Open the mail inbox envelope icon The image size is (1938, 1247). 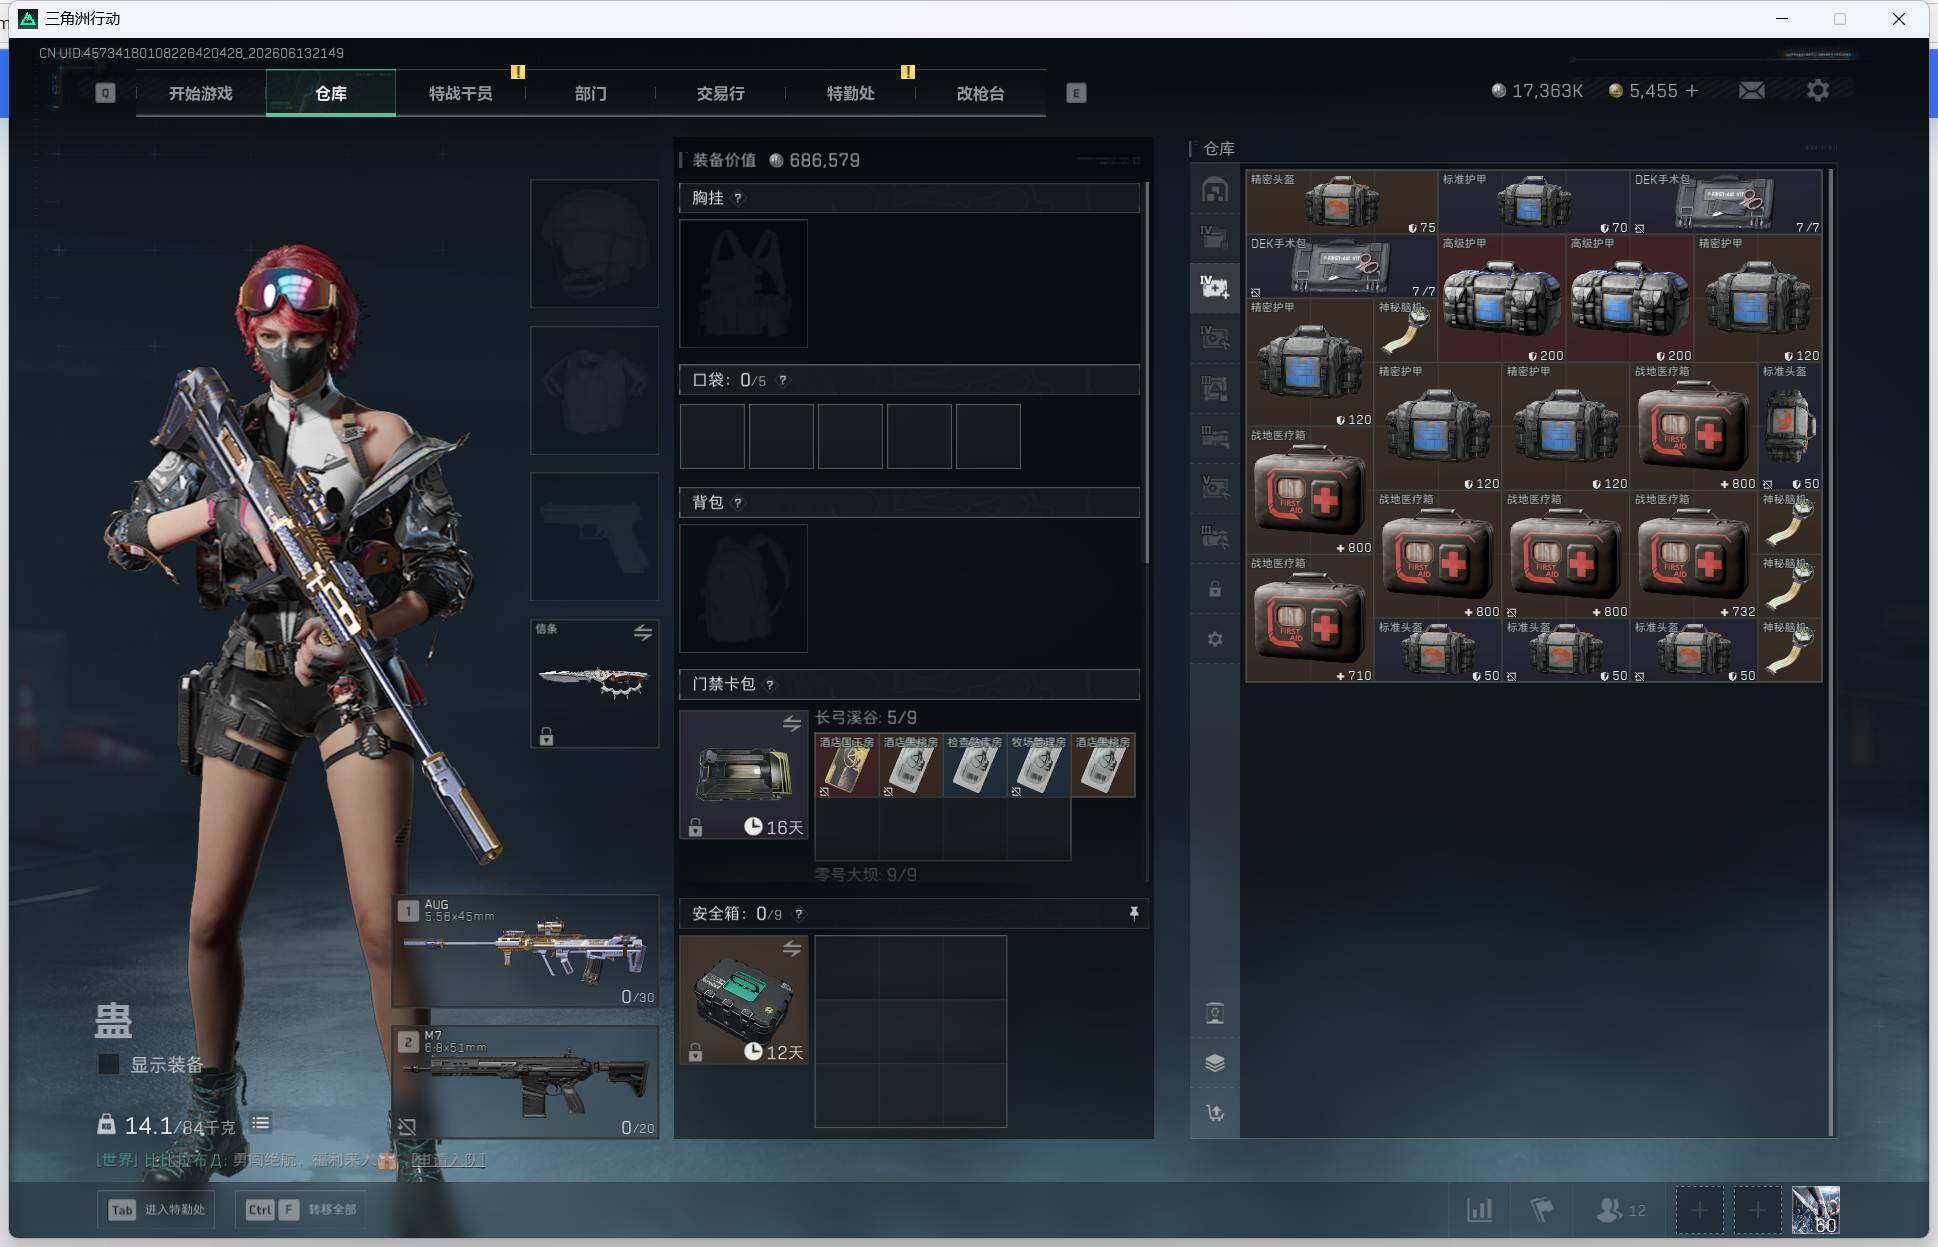click(x=1751, y=91)
